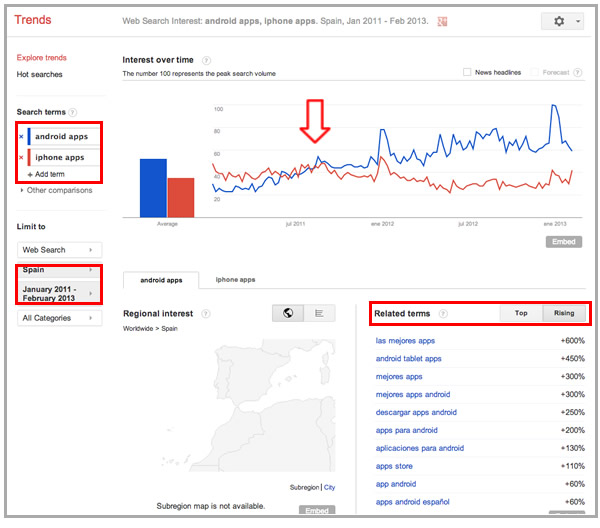The image size is (600, 528).
Task: Click the Spain map
Action: [248, 406]
